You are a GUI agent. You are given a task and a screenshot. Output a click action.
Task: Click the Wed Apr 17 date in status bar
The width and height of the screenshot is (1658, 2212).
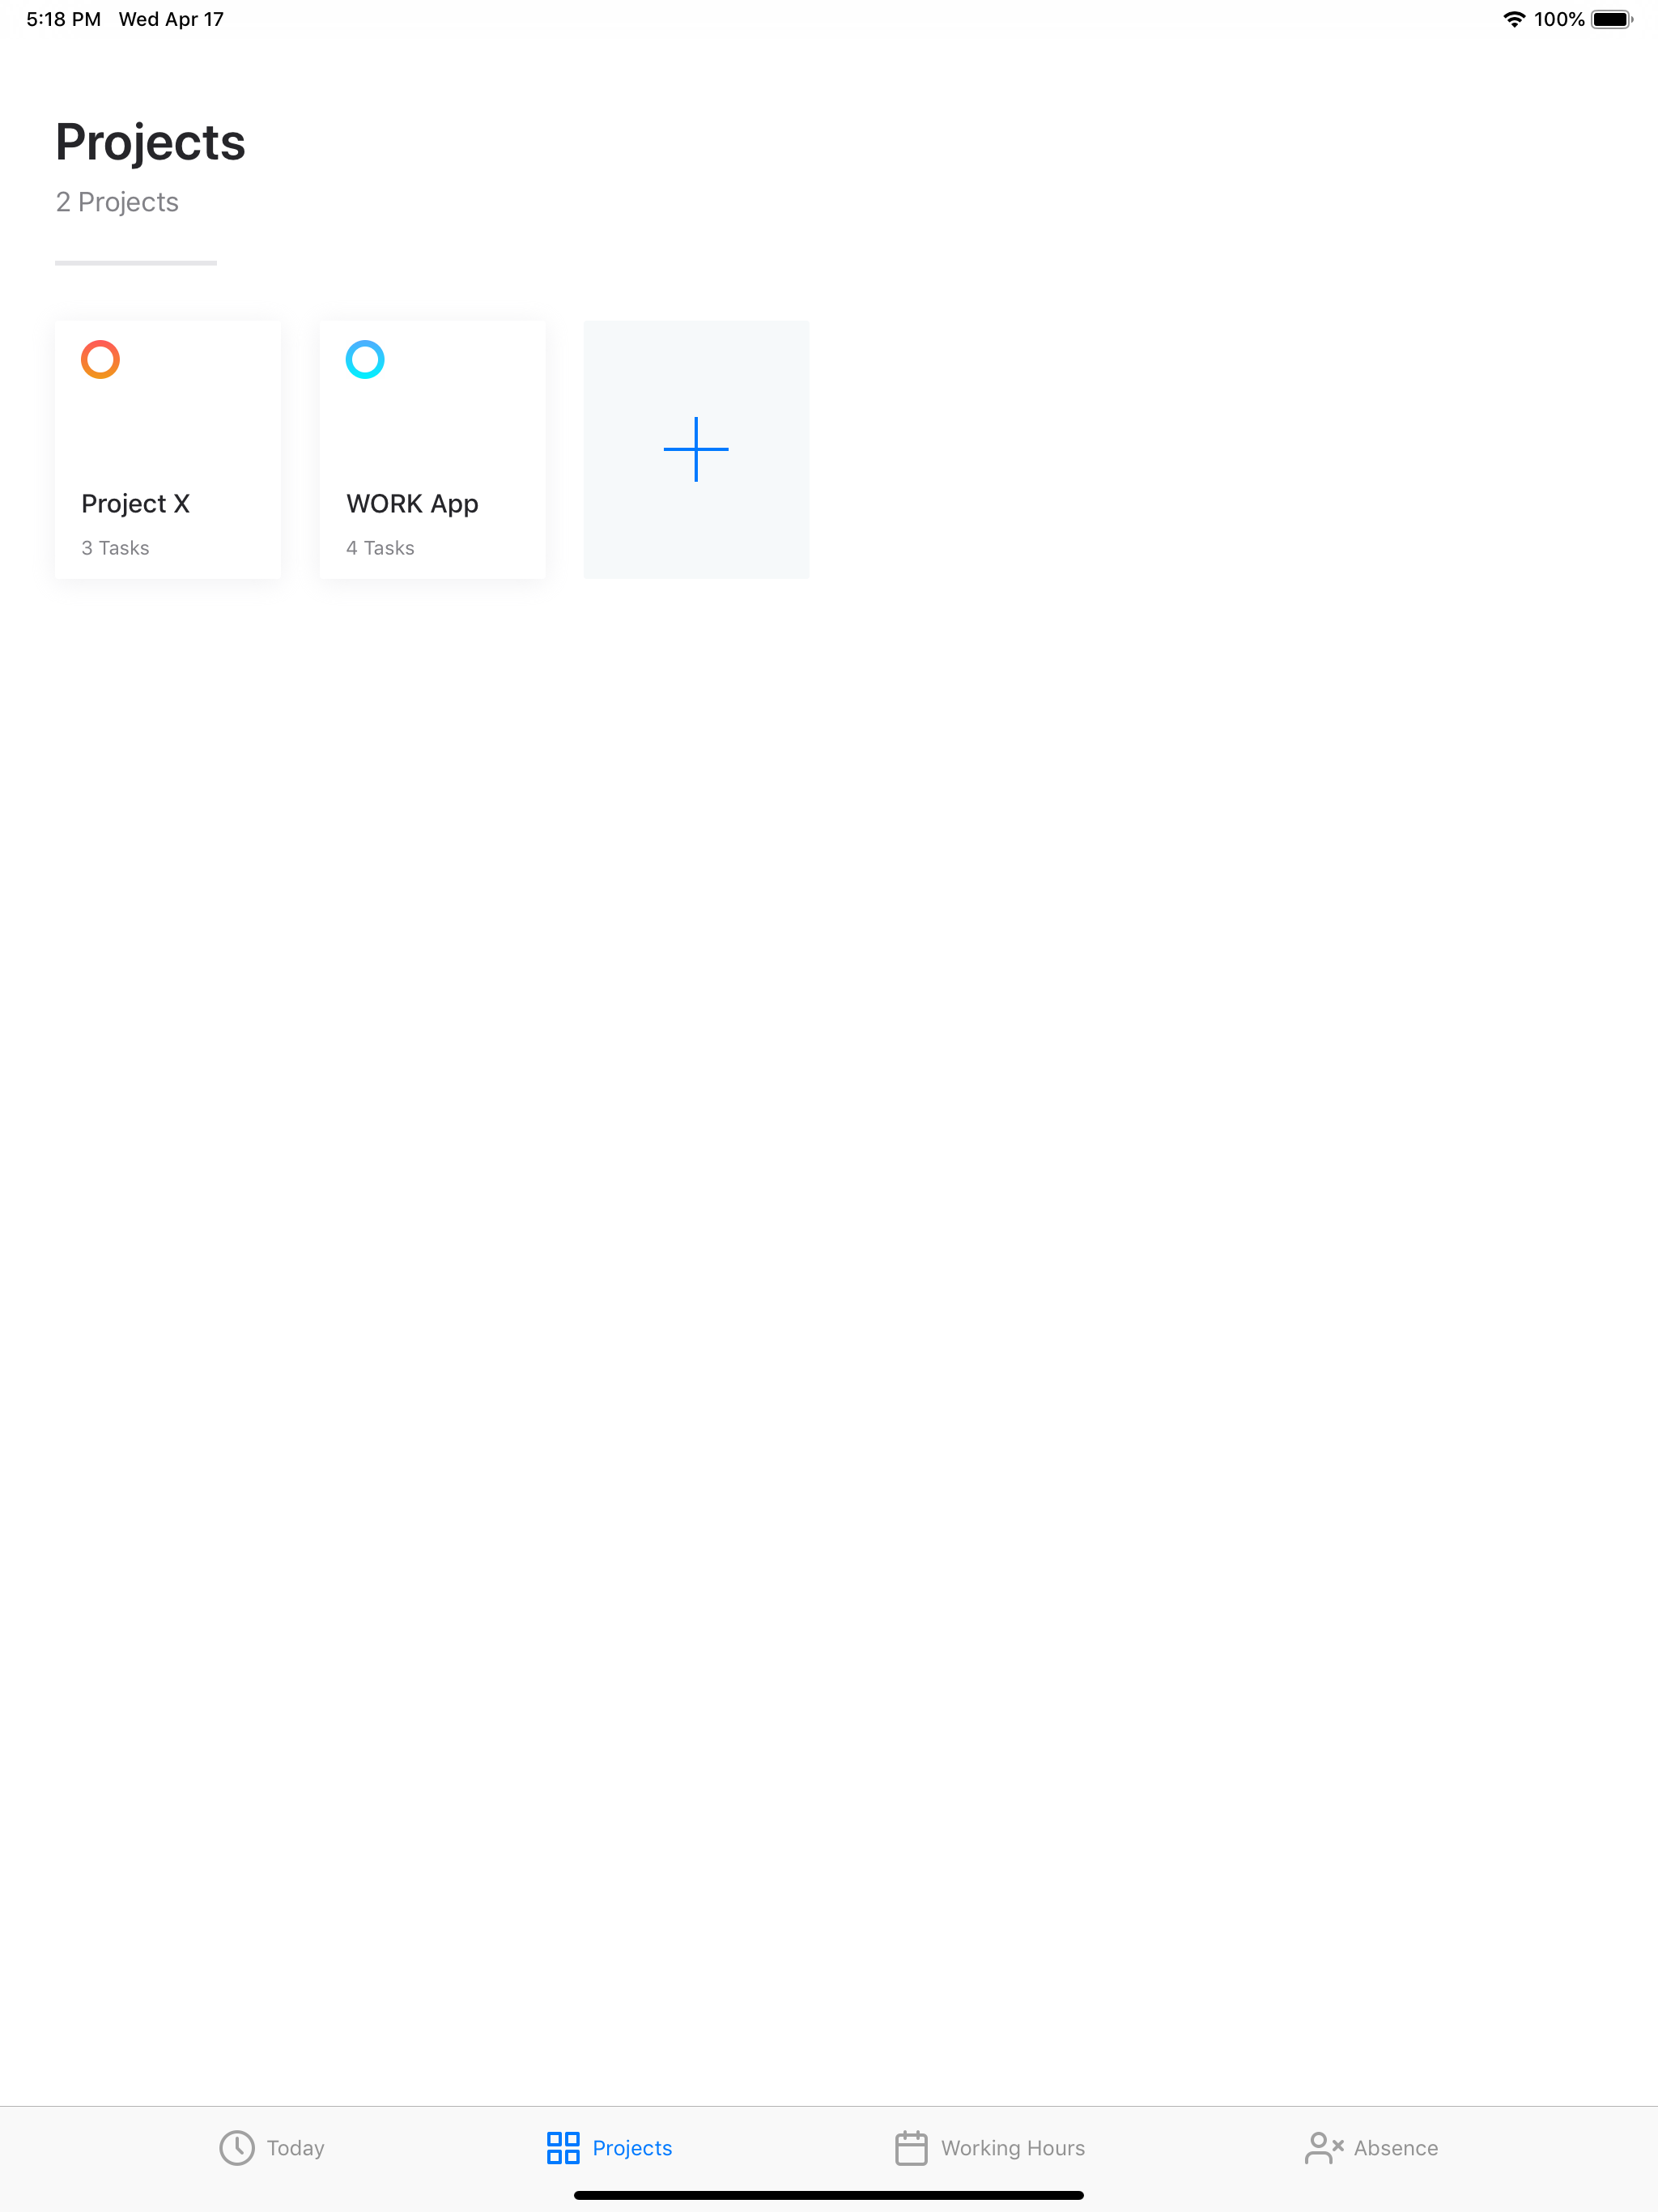[171, 19]
